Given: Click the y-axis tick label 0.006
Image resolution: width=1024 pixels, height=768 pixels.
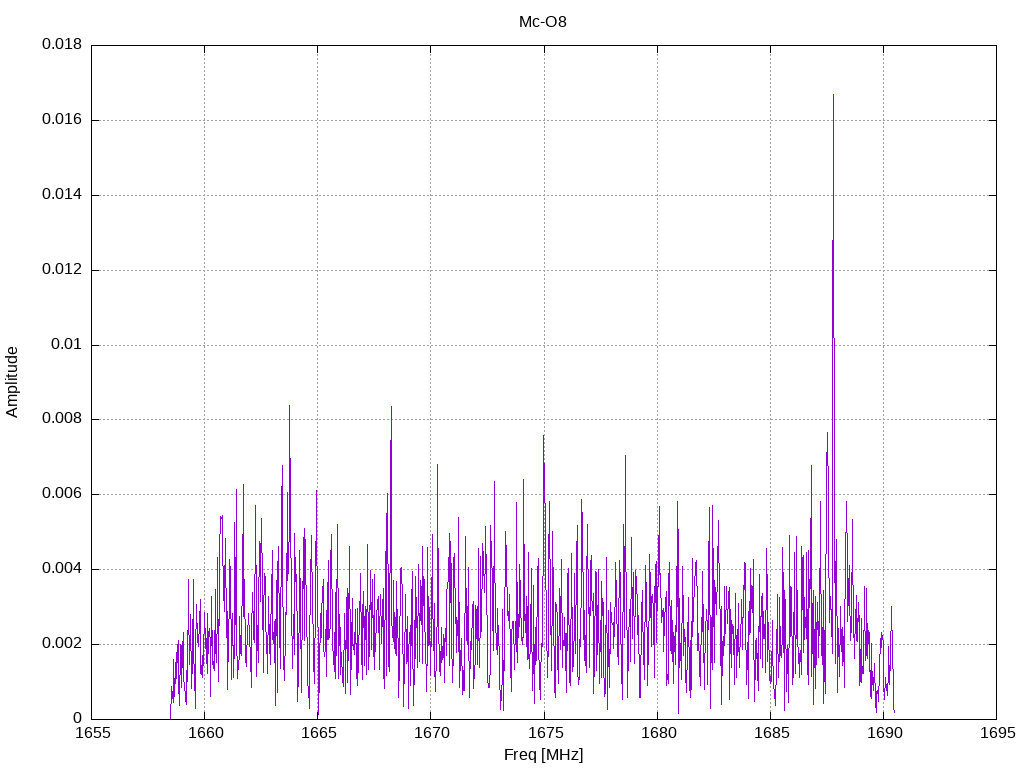Looking at the screenshot, I should click(62, 494).
